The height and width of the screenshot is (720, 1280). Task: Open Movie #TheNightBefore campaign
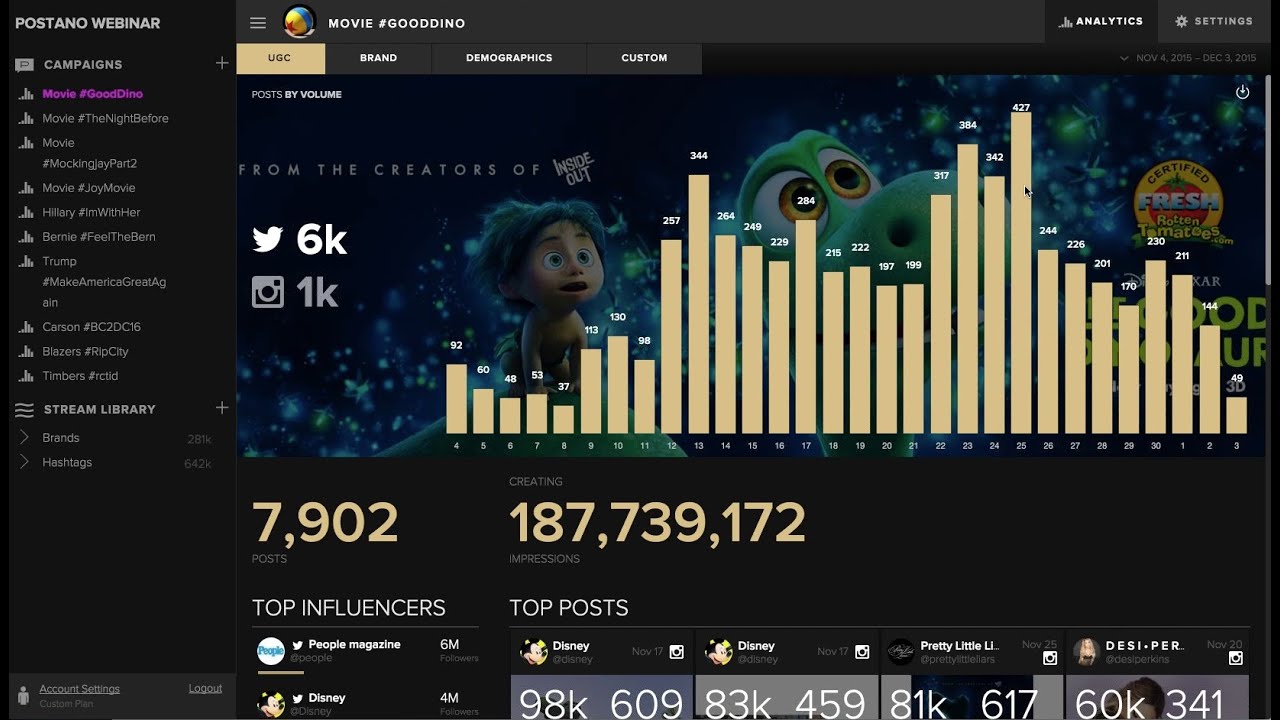tap(105, 119)
